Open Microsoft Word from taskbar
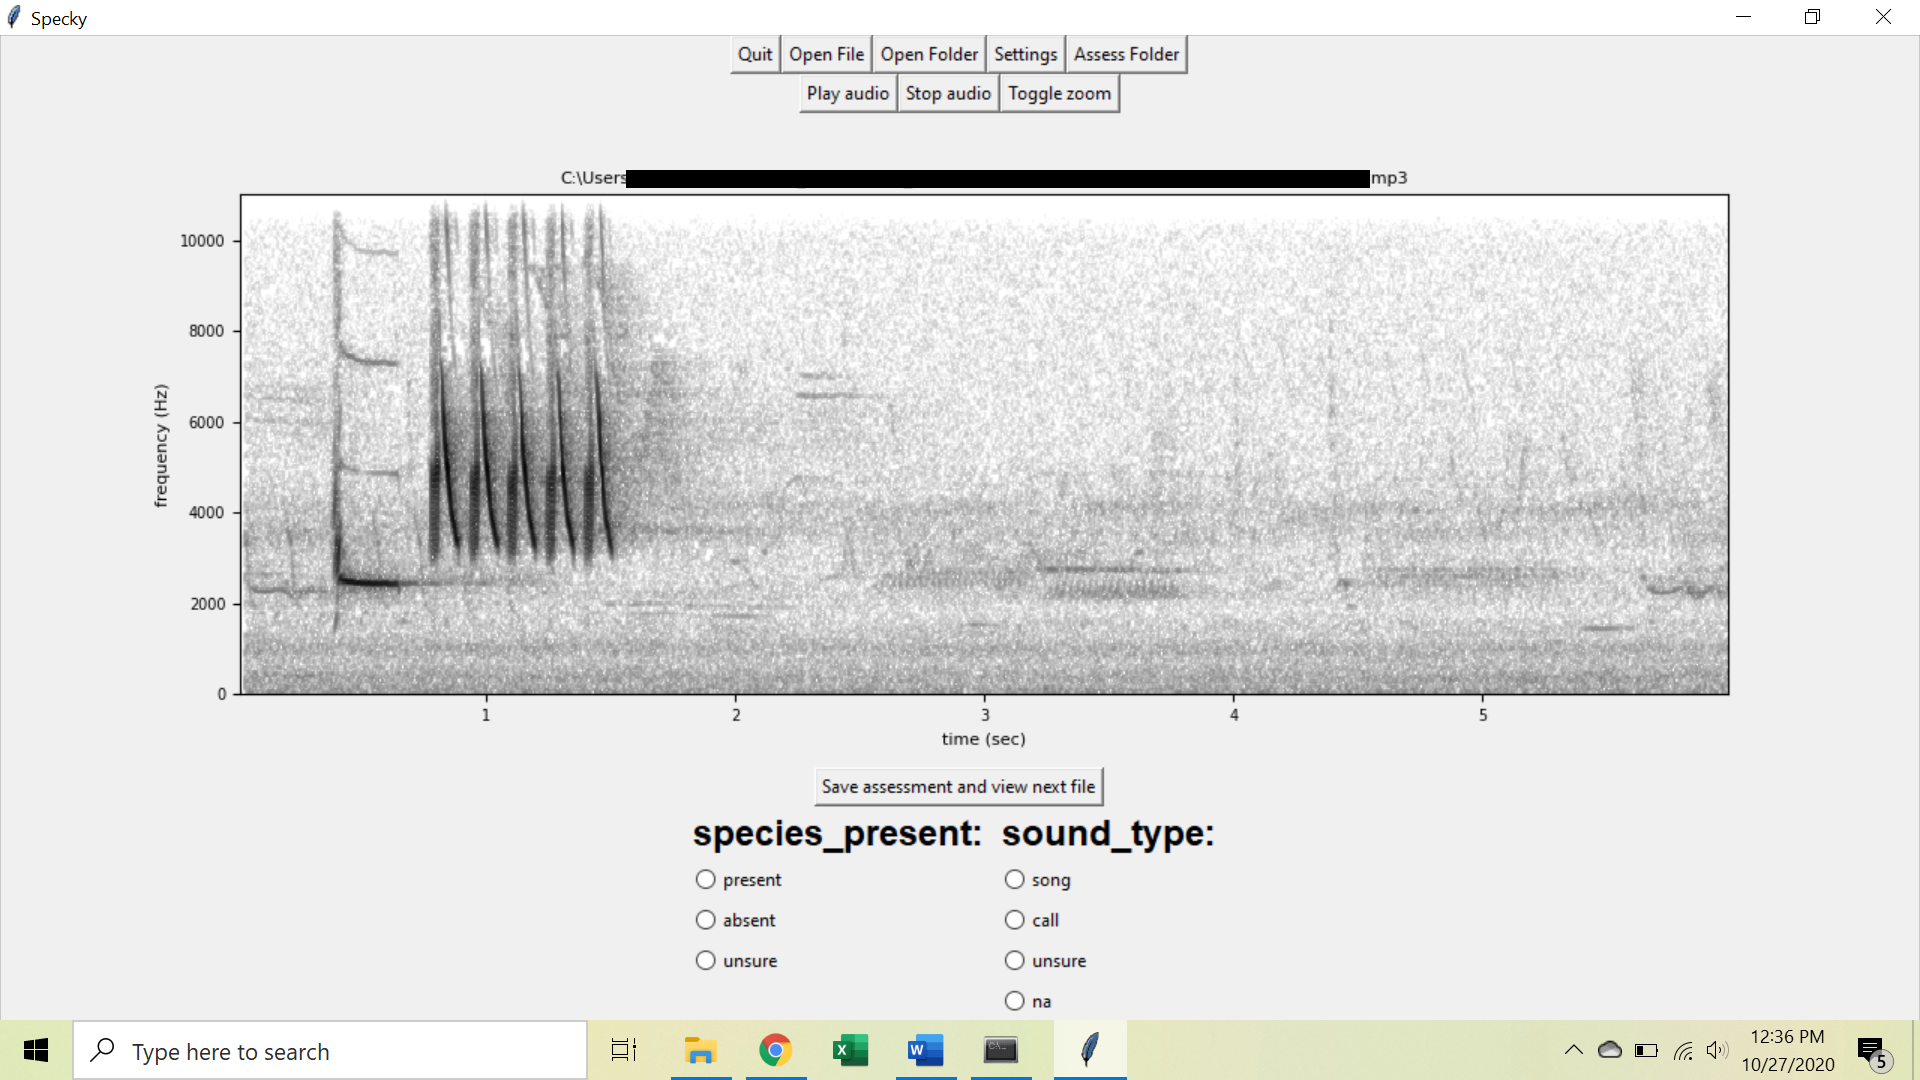Screen dimensions: 1920x1080 point(925,1050)
